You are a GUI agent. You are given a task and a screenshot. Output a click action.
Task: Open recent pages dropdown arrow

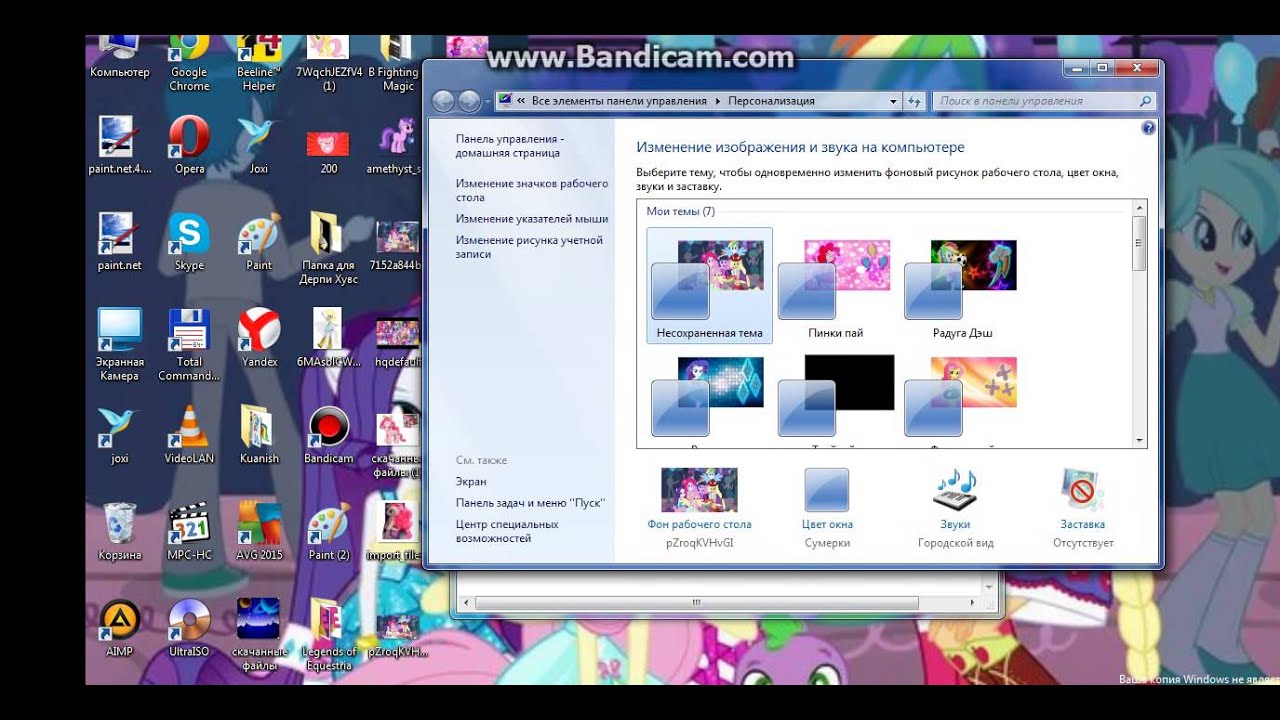(x=488, y=101)
